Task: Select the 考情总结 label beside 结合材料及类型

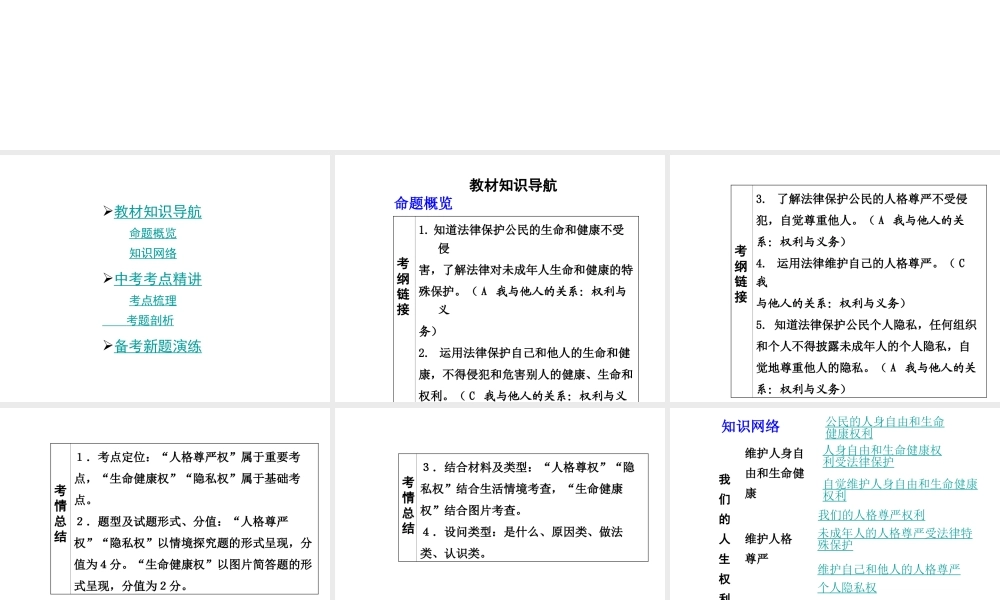Action: coord(408,505)
